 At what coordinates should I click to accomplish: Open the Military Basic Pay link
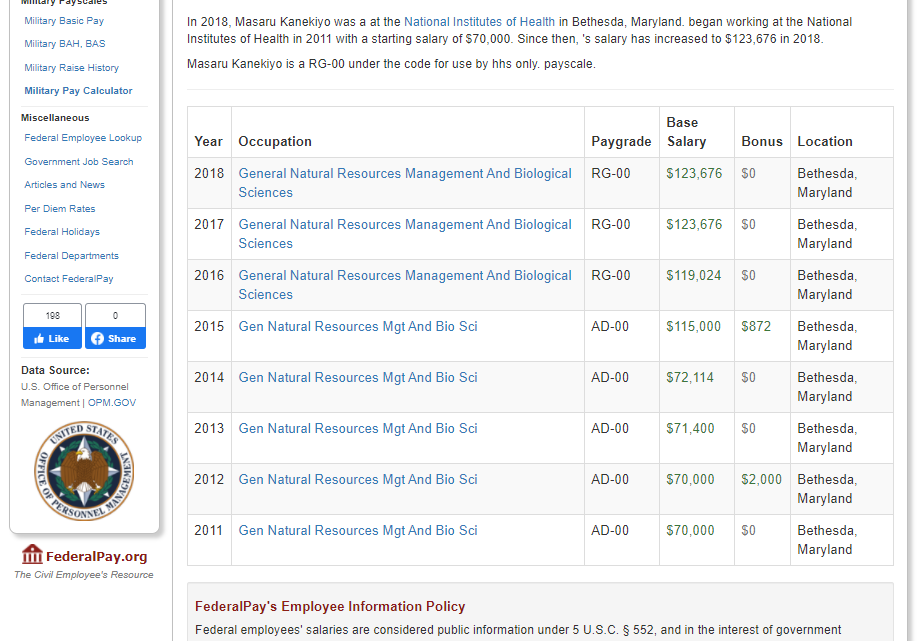64,20
